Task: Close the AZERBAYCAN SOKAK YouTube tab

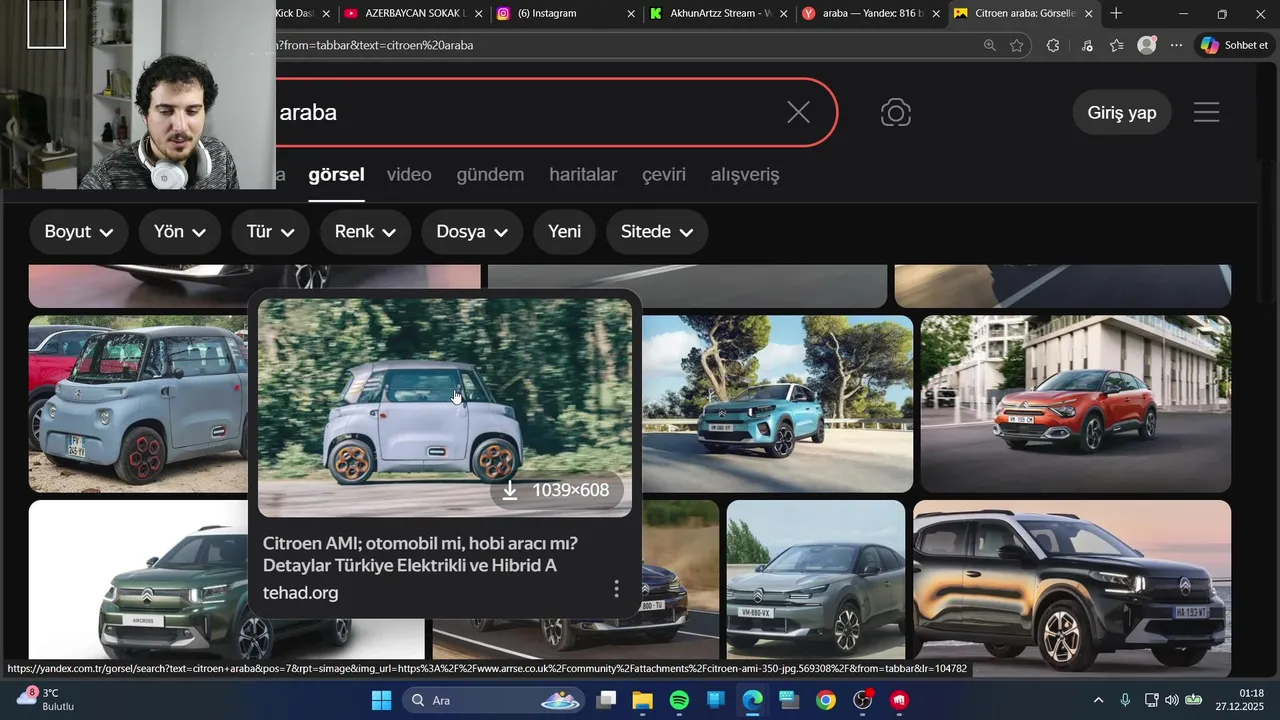Action: [478, 14]
